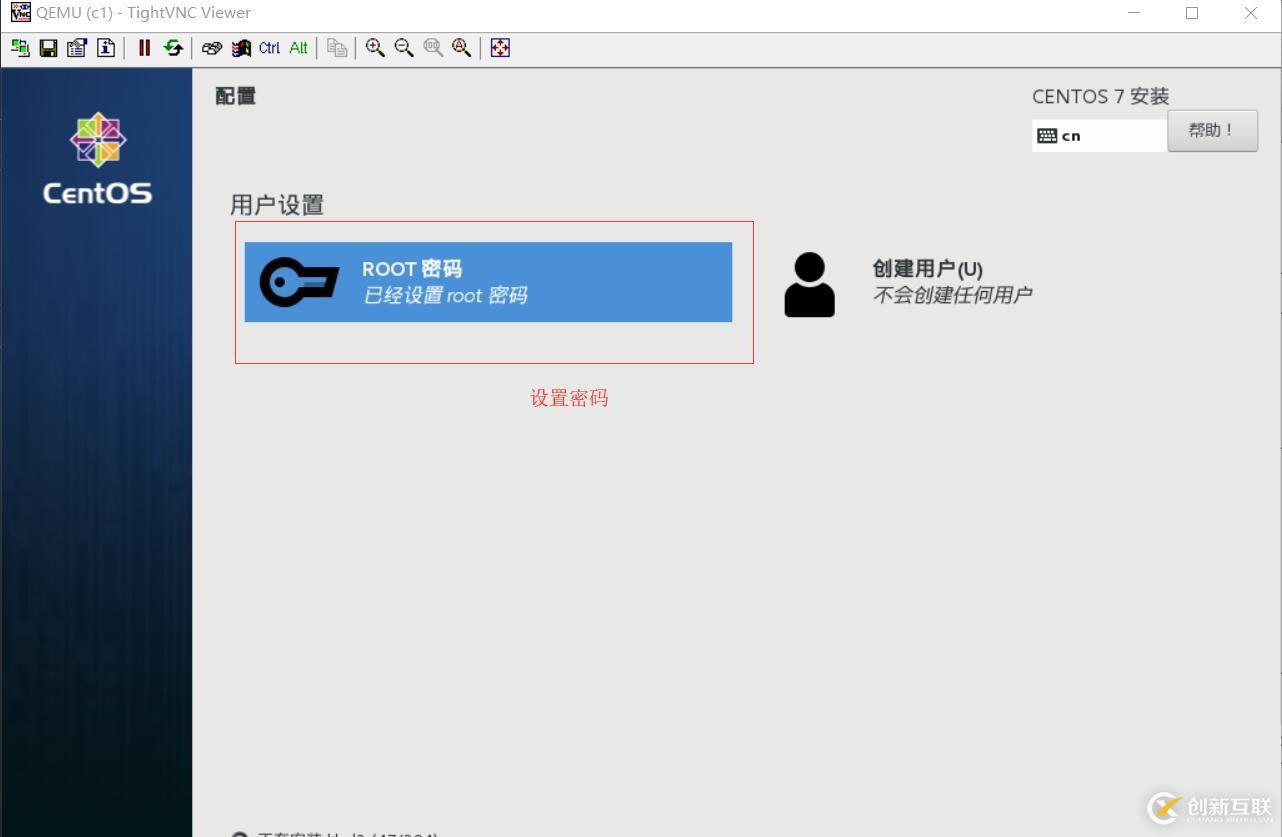Toggle the Alt key toolbar button
Image resolution: width=1282 pixels, height=837 pixels.
click(299, 48)
